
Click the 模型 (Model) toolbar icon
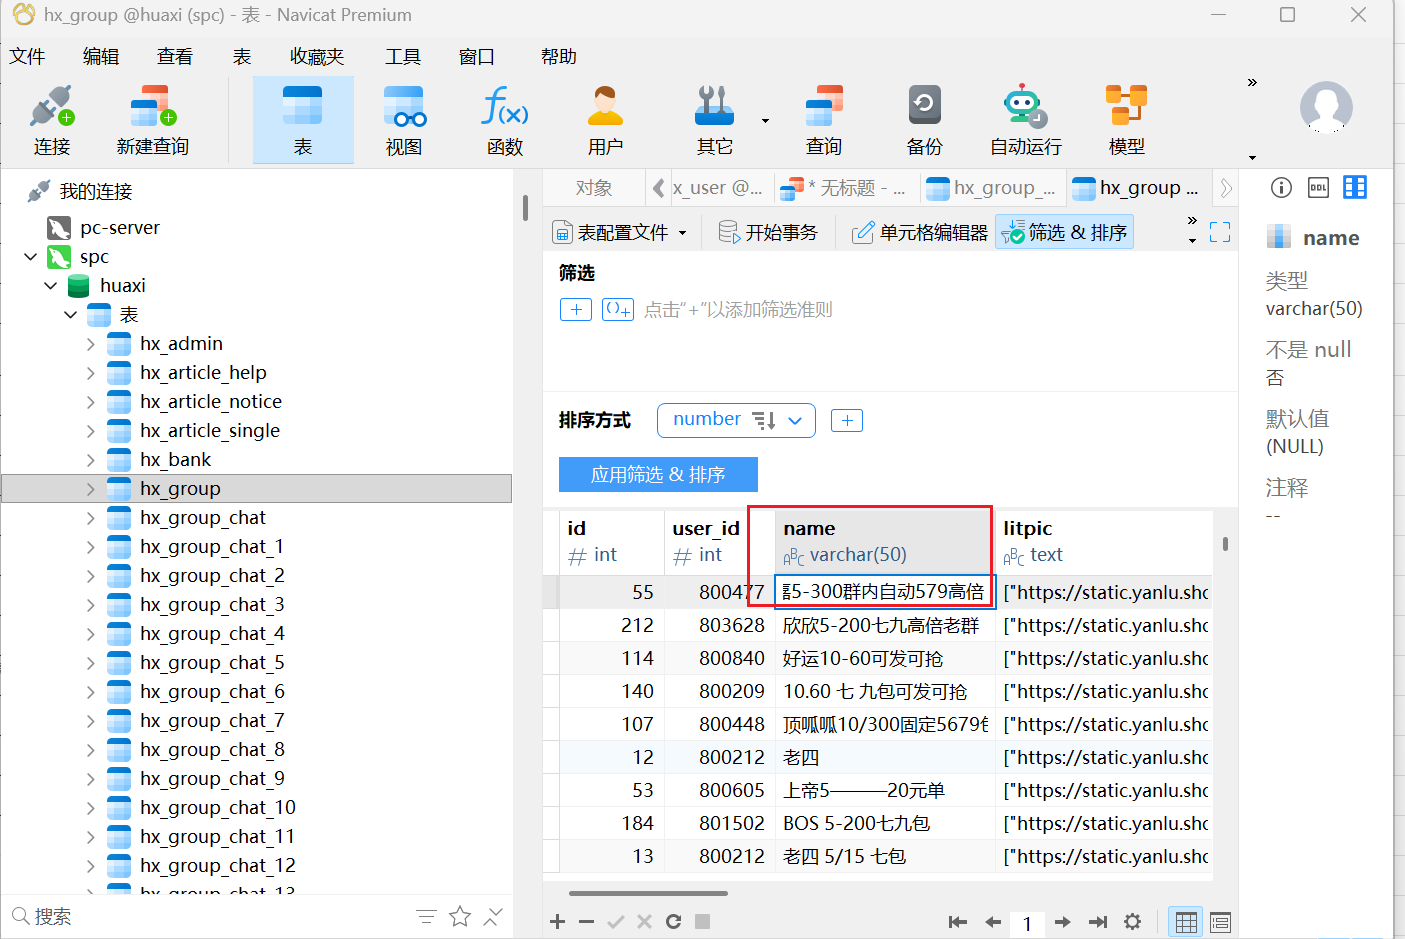pyautogui.click(x=1126, y=120)
